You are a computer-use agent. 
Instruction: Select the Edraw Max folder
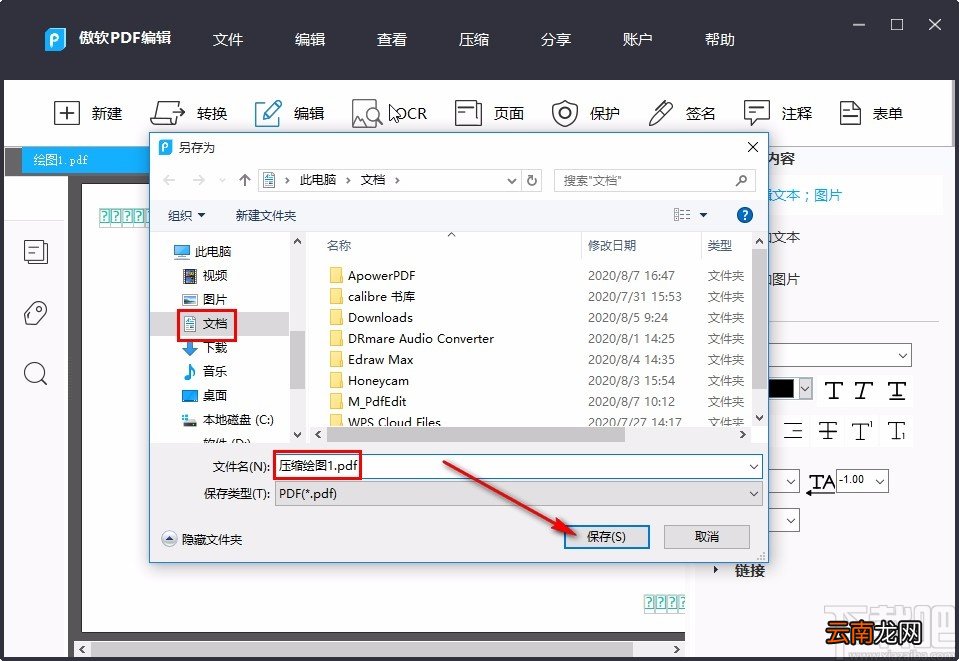[x=371, y=360]
